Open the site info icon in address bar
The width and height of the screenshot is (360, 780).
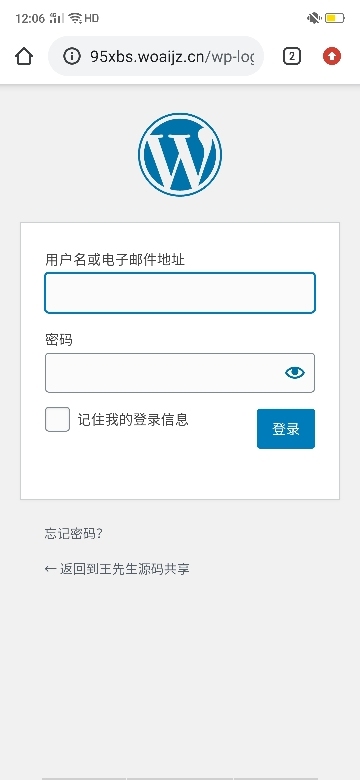click(72, 57)
